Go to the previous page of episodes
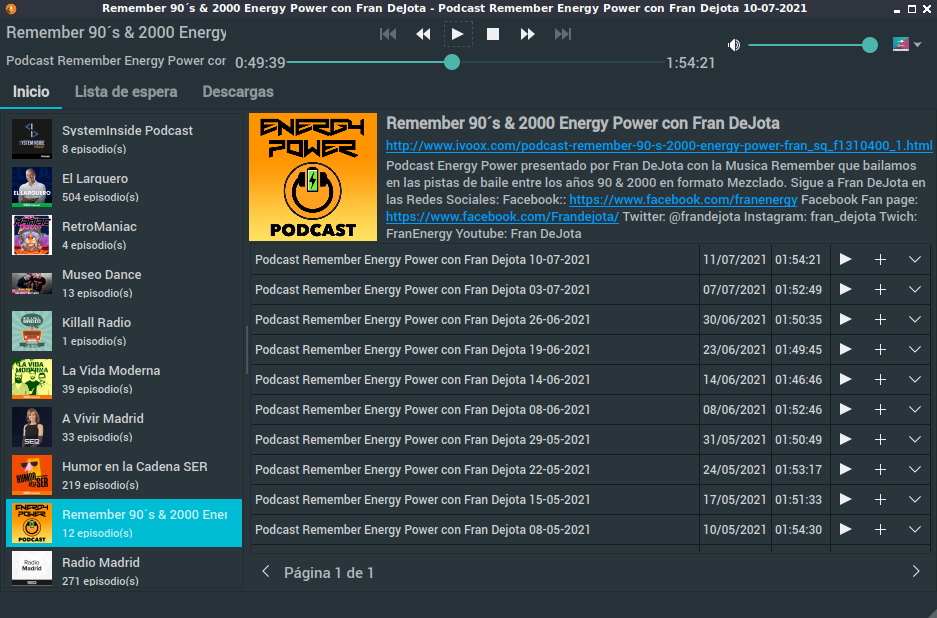937x618 pixels. pos(266,571)
